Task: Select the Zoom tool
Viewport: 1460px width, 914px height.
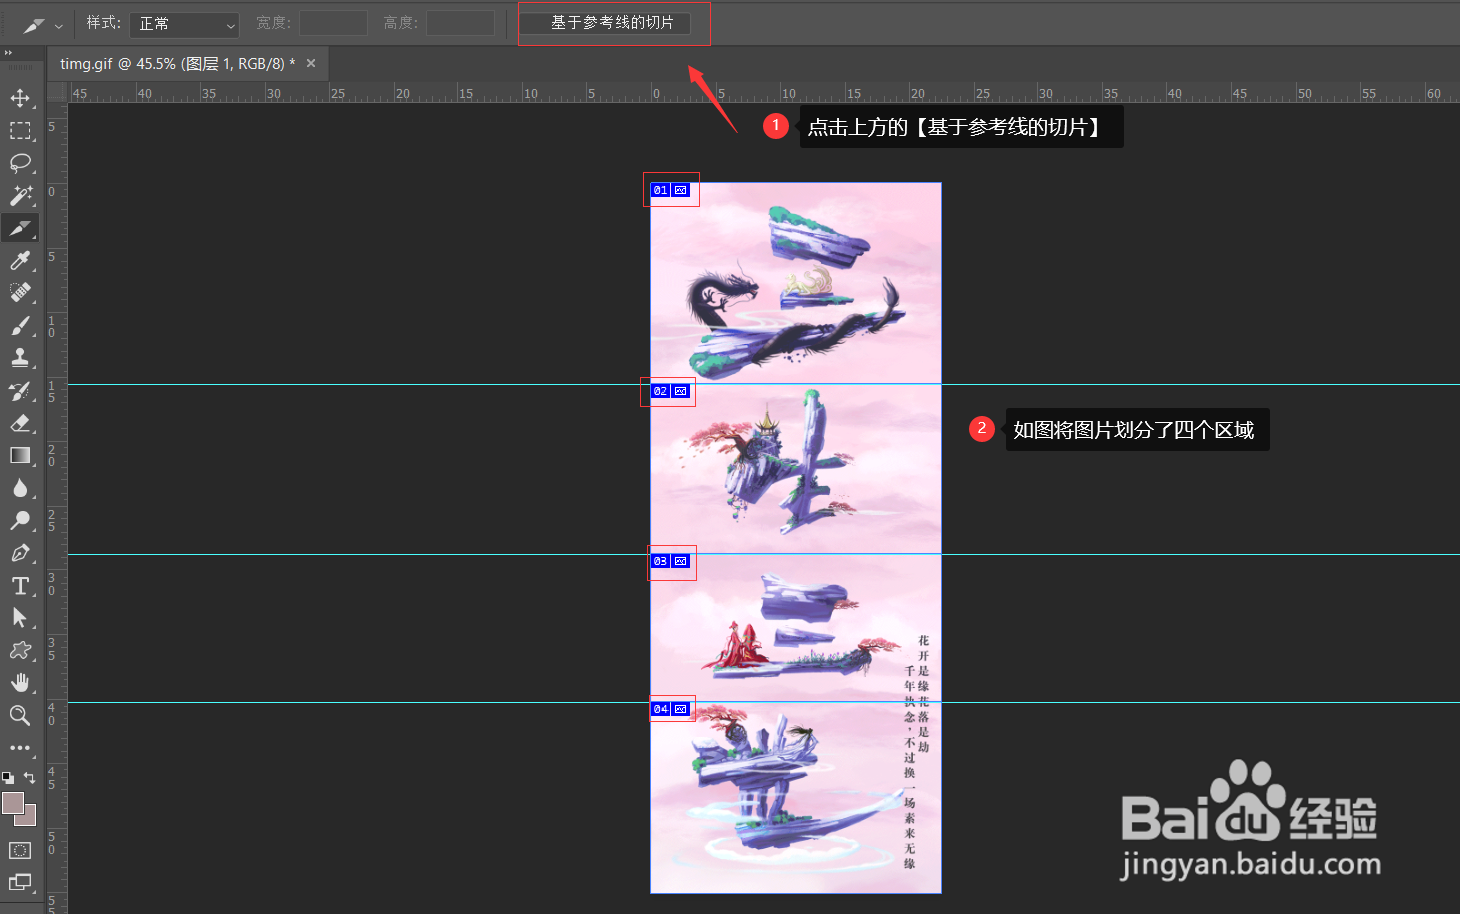Action: tap(20, 715)
